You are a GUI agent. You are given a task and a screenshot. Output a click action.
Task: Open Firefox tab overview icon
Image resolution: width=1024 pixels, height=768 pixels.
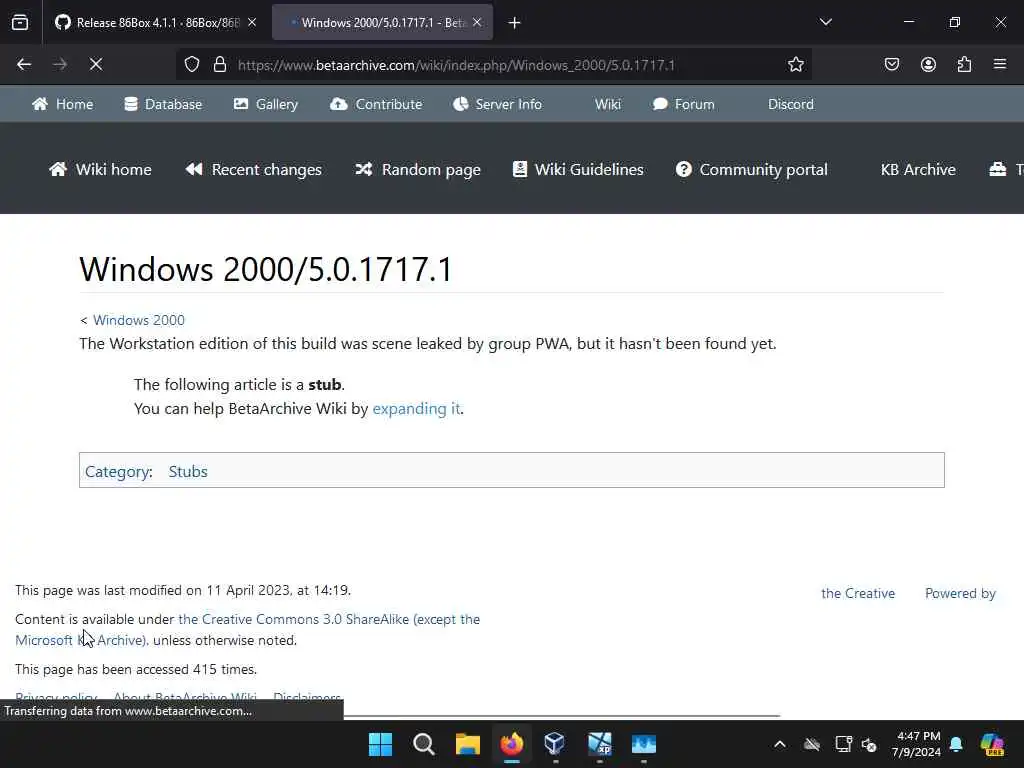click(x=20, y=23)
